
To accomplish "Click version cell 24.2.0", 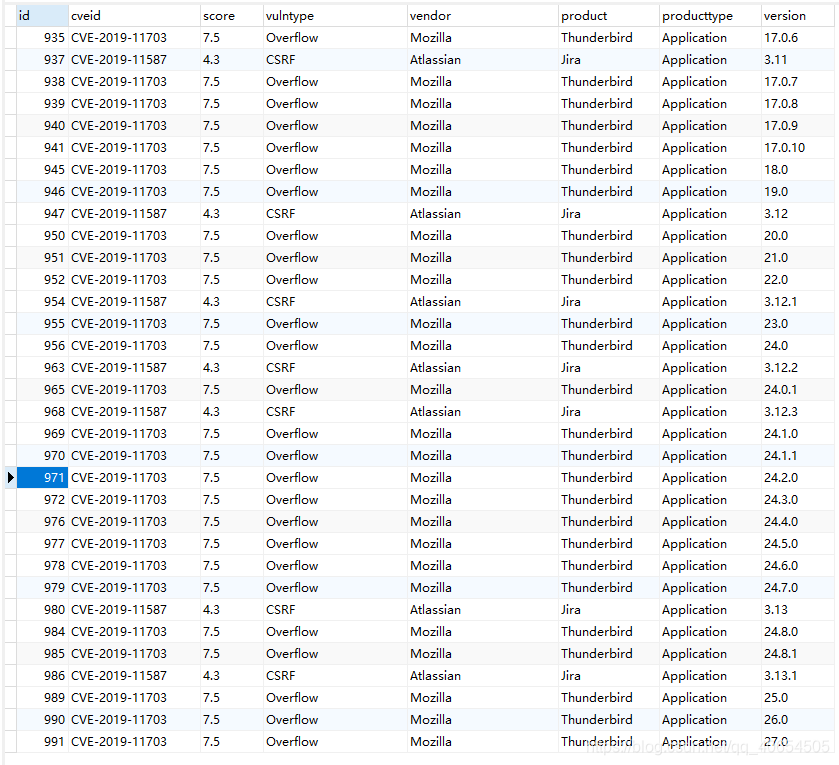I will pyautogui.click(x=797, y=477).
